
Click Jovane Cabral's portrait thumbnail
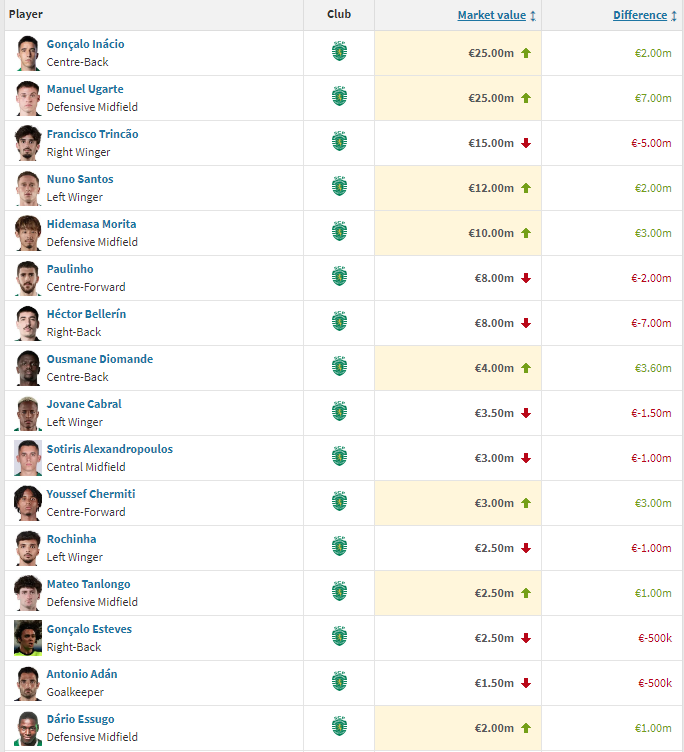point(28,413)
